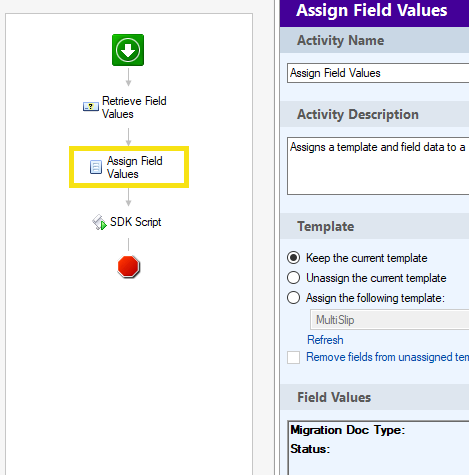469x475 pixels.
Task: Choose Keep the current template option
Action: [x=293, y=258]
